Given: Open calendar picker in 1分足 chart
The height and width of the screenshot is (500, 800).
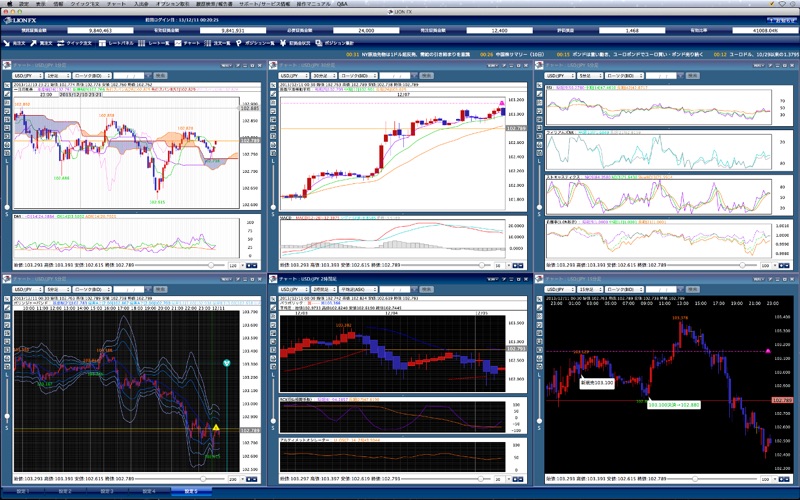Looking at the screenshot, I should (x=146, y=76).
